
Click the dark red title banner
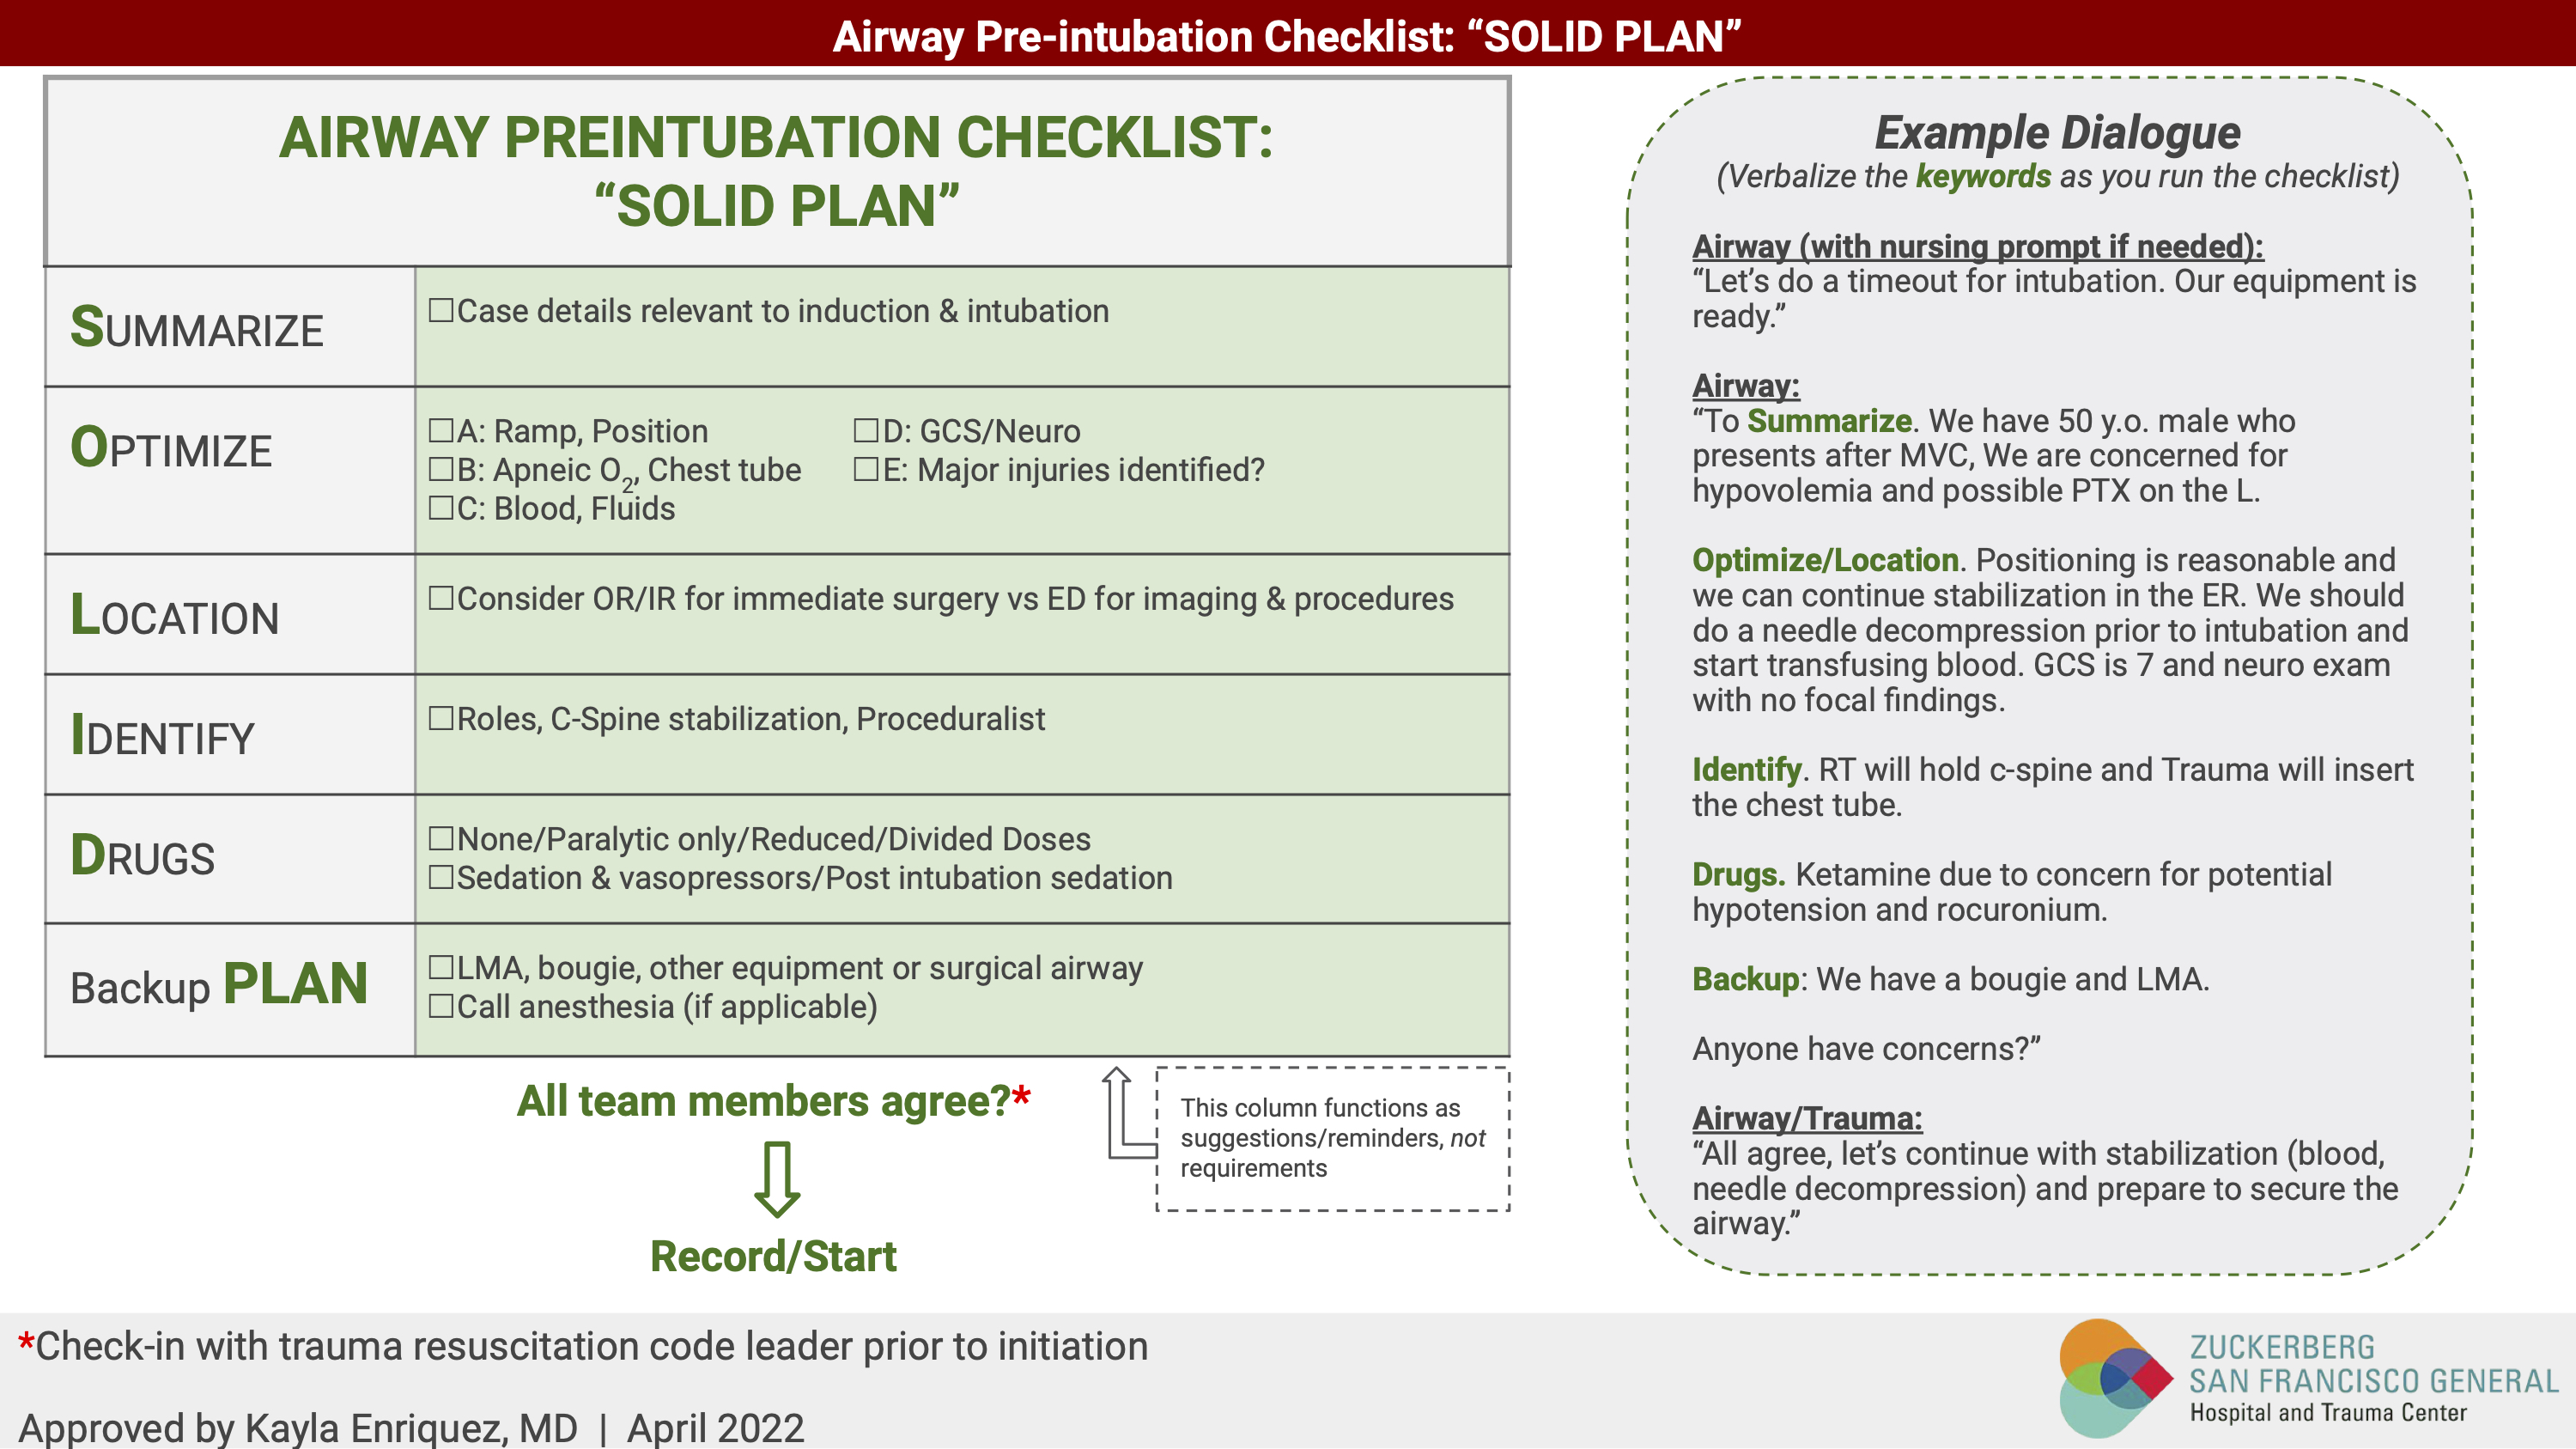[1288, 34]
